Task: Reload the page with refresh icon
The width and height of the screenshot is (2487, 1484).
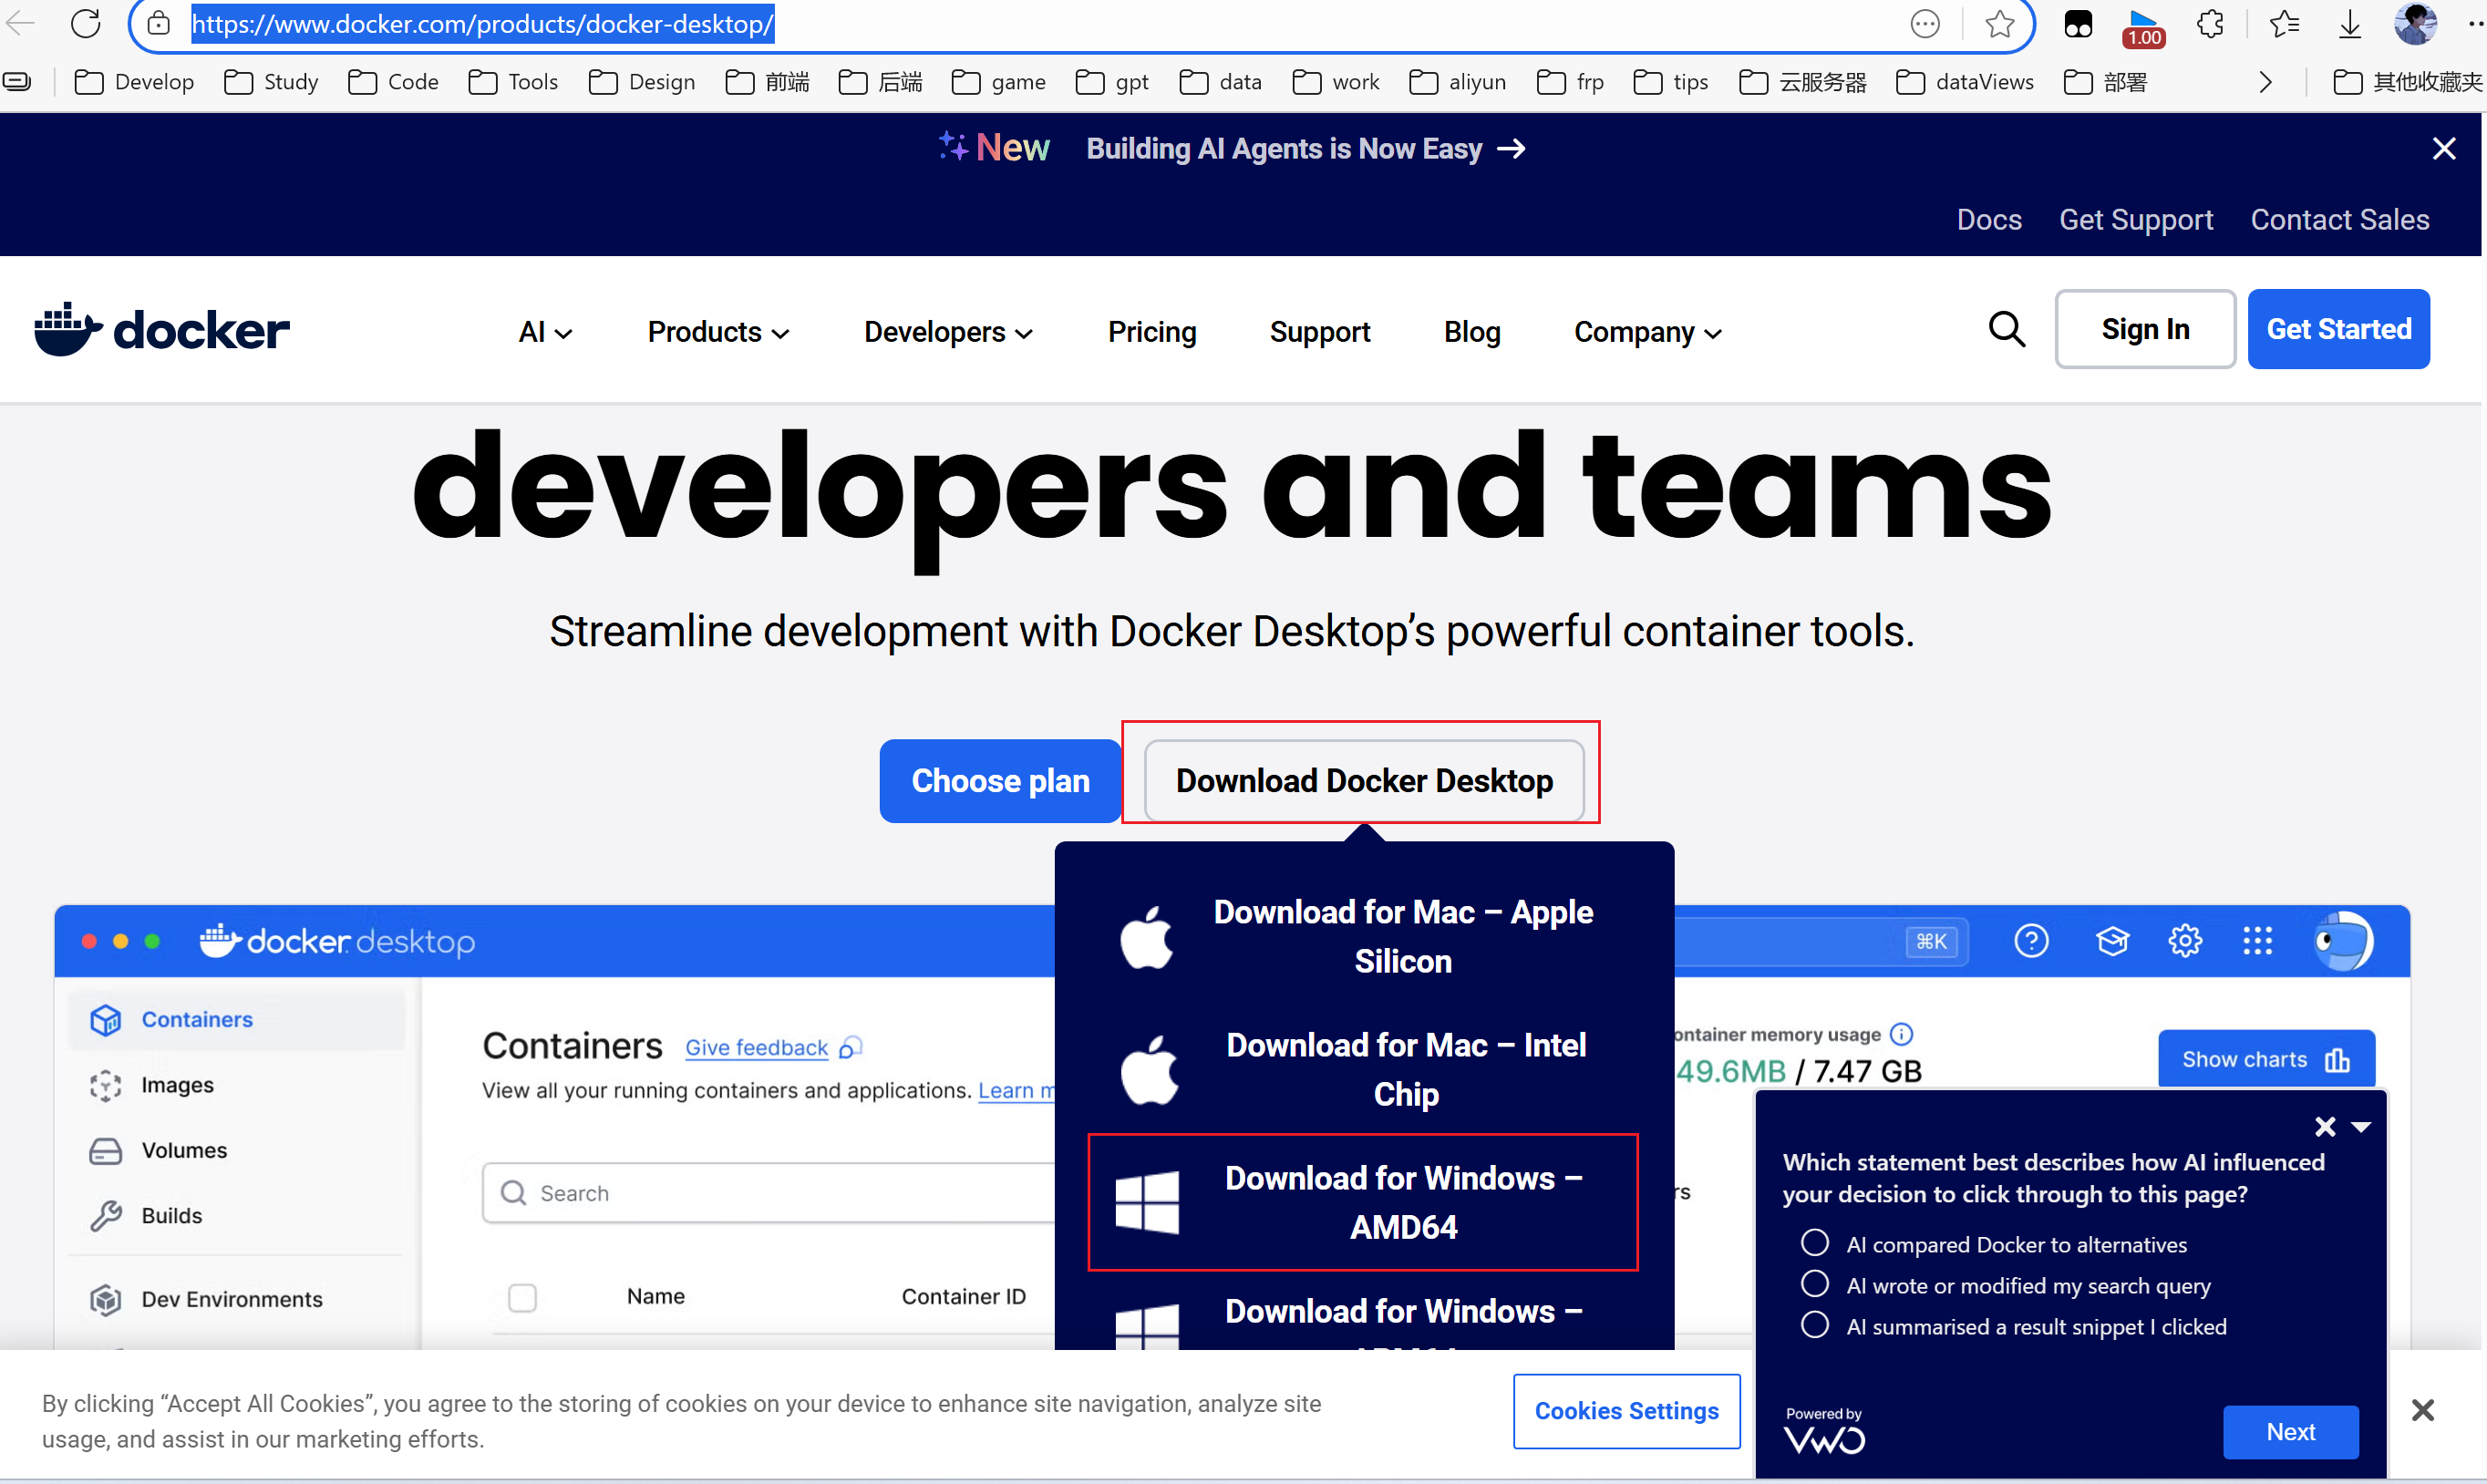Action: (86, 23)
